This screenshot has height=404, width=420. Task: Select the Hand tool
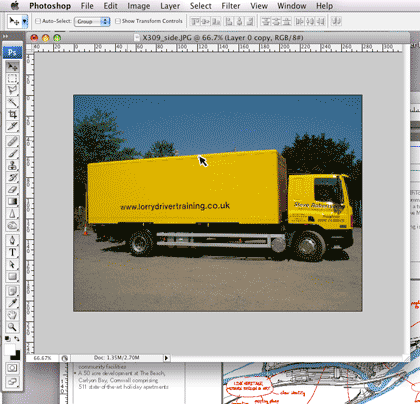click(13, 315)
